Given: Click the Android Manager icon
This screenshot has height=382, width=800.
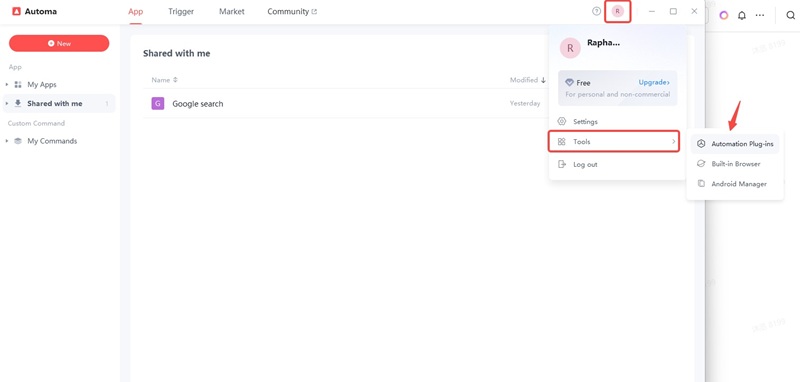Looking at the screenshot, I should pos(701,184).
